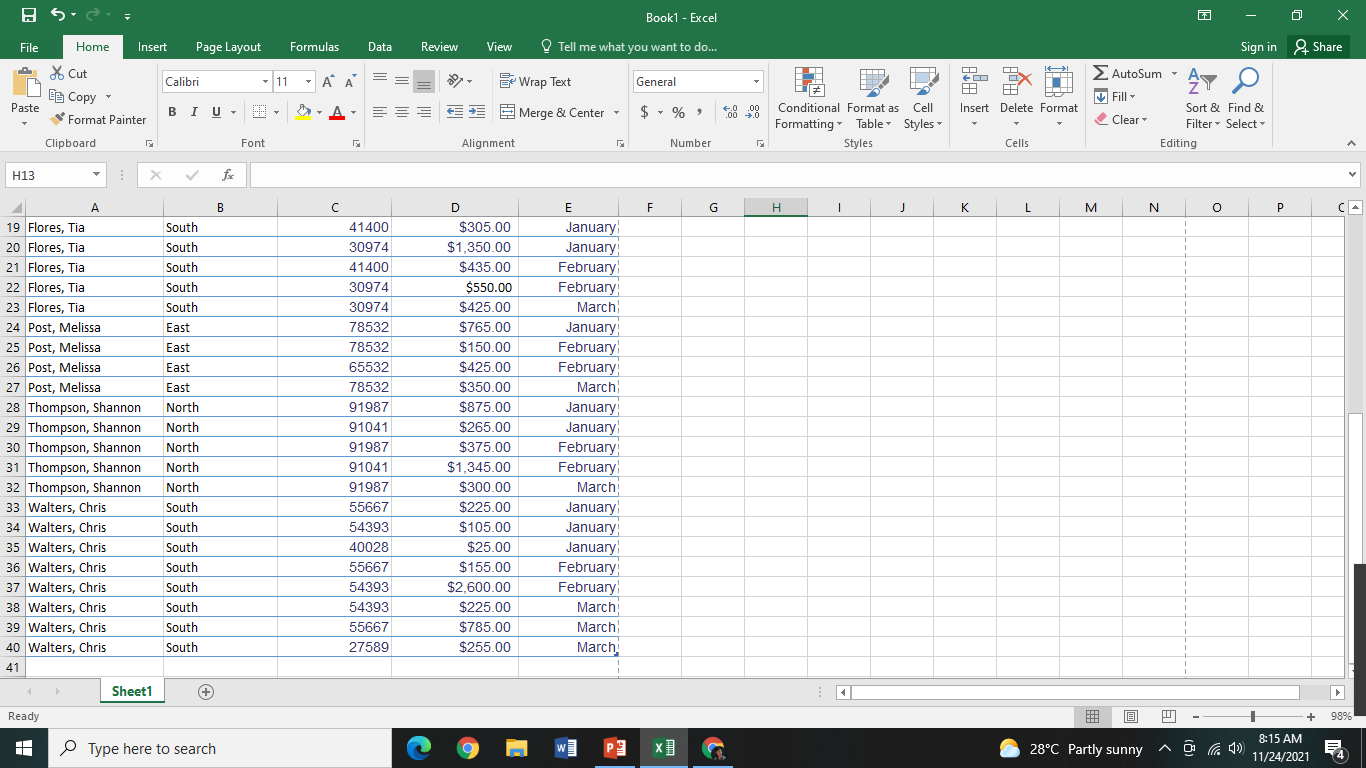Save the workbook with the Save icon
The image size is (1366, 768).
point(29,16)
